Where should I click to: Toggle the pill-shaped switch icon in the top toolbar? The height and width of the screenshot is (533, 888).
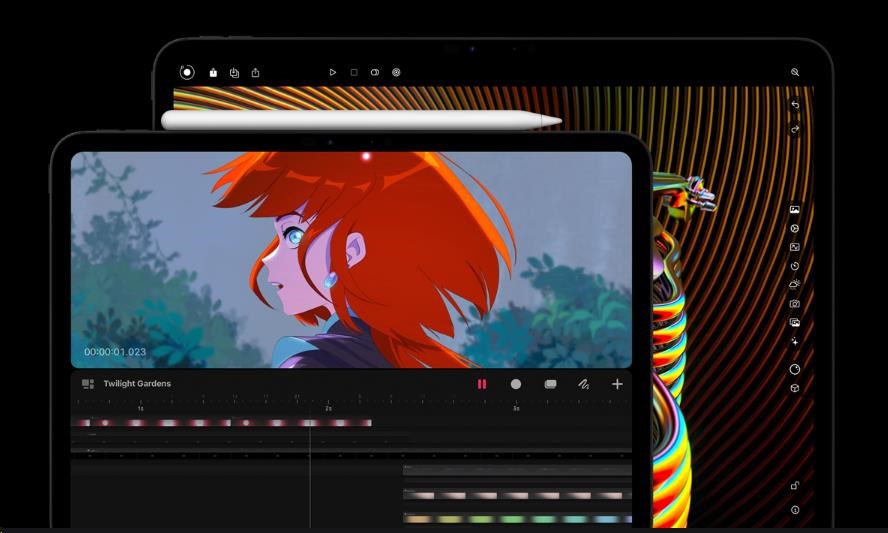point(375,73)
